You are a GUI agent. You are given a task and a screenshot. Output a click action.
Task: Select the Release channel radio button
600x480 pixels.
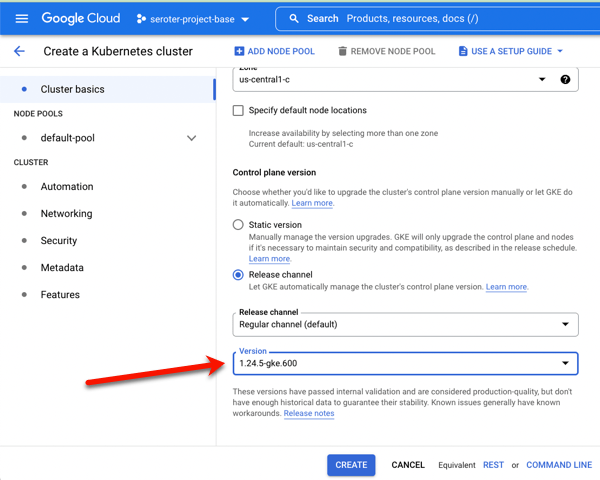238,274
